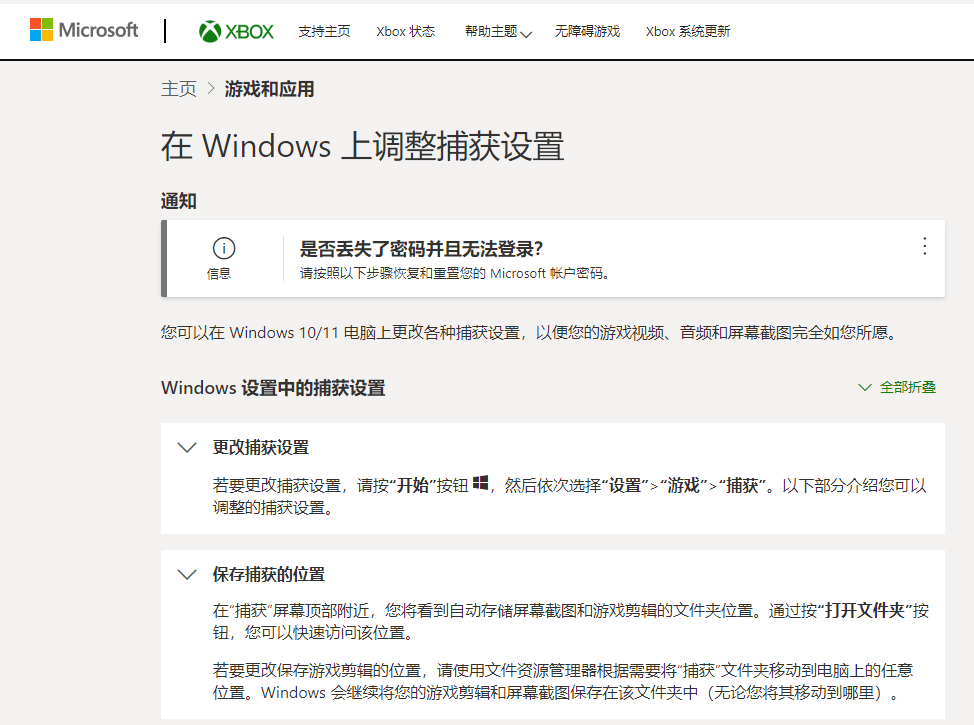Click the Windows start logo icon in text
This screenshot has width=974, height=725.
(480, 483)
